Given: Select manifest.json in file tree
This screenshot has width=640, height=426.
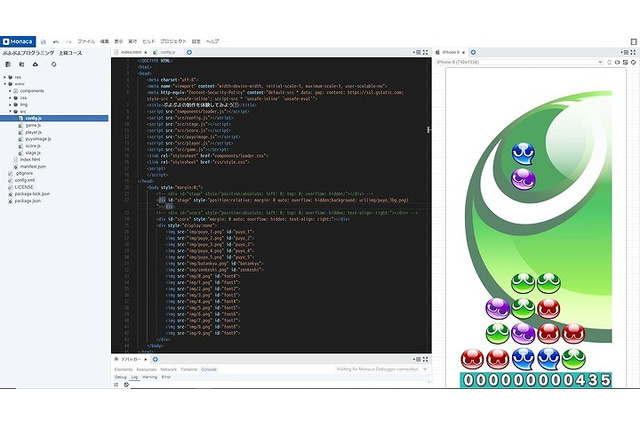Looking at the screenshot, I should tap(33, 166).
